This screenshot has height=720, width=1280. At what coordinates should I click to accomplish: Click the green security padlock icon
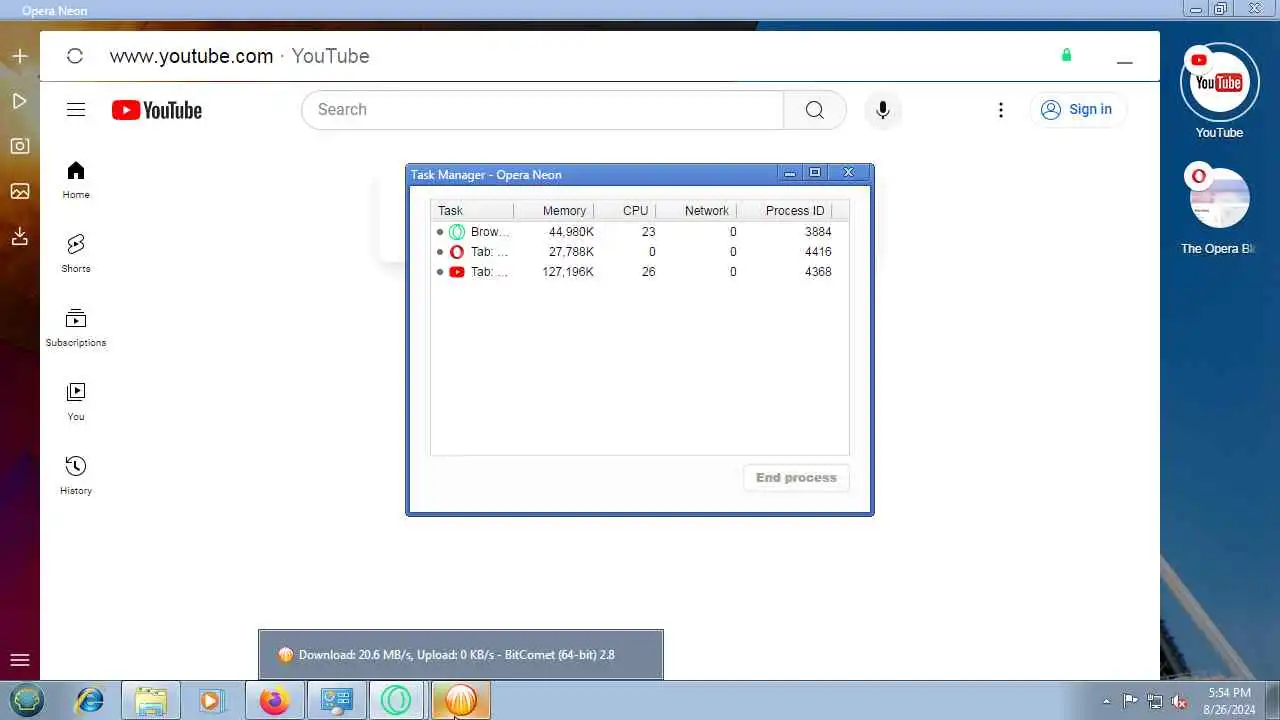[x=1066, y=55]
